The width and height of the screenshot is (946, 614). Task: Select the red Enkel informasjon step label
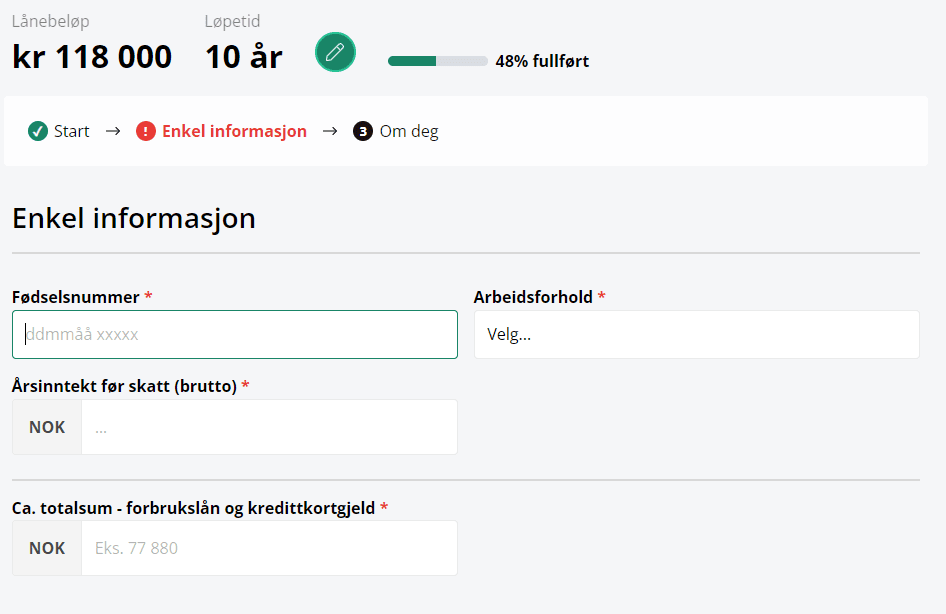(x=234, y=131)
